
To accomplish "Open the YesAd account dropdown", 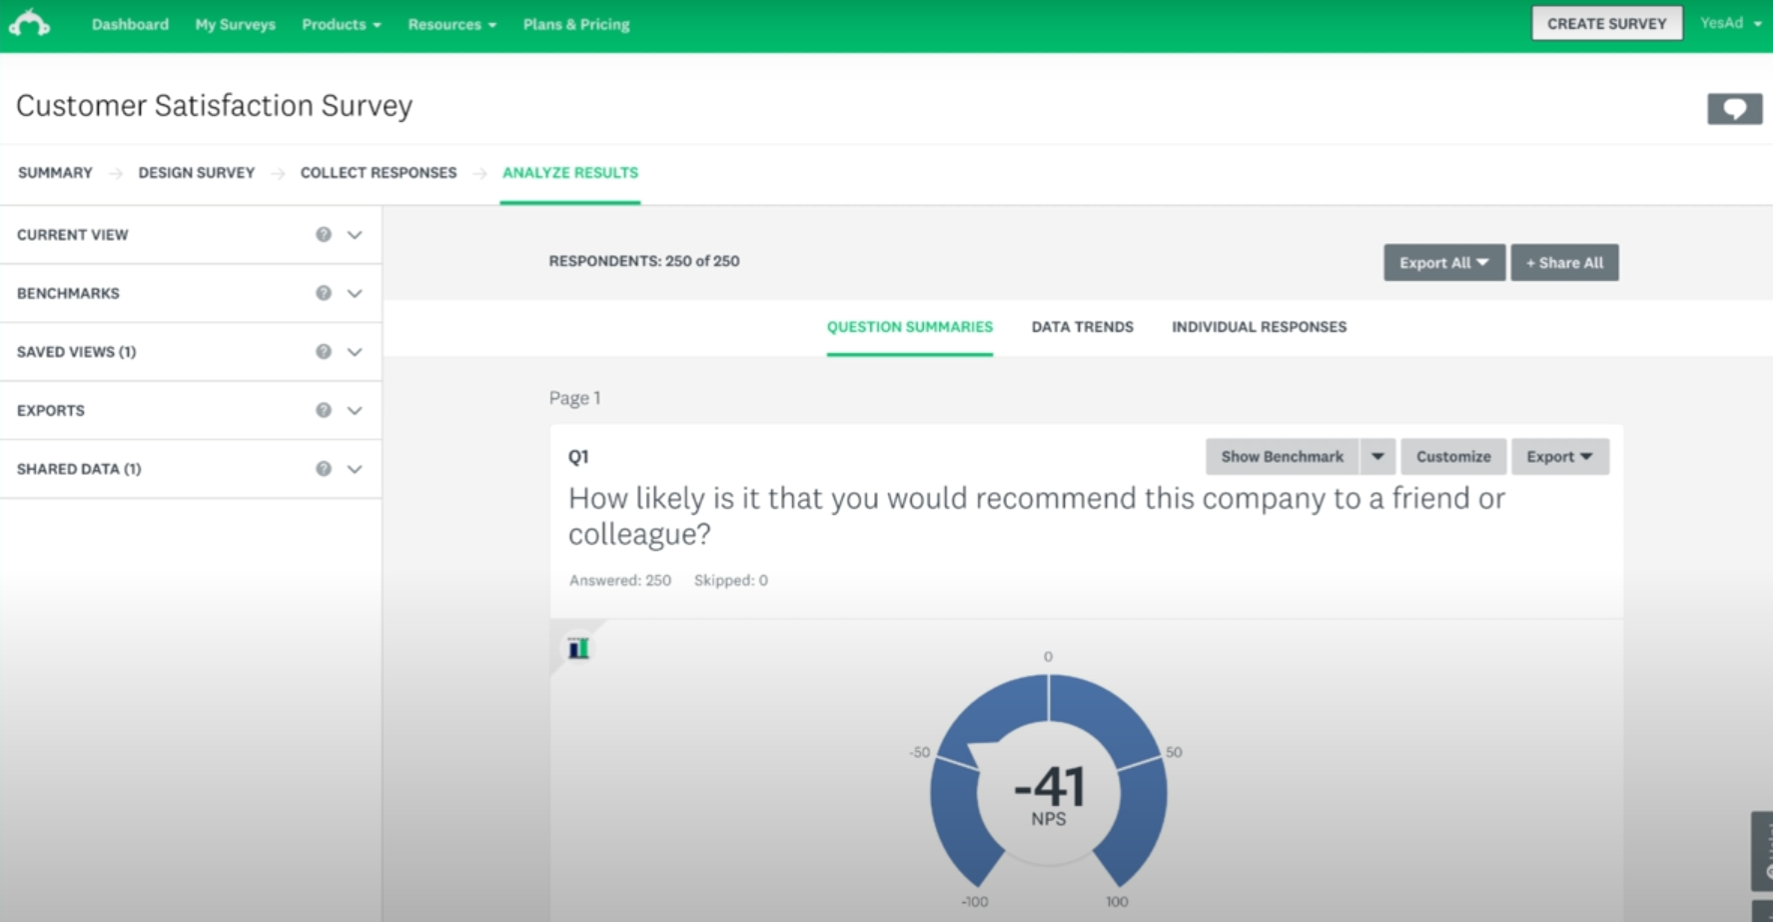I will tap(1730, 23).
